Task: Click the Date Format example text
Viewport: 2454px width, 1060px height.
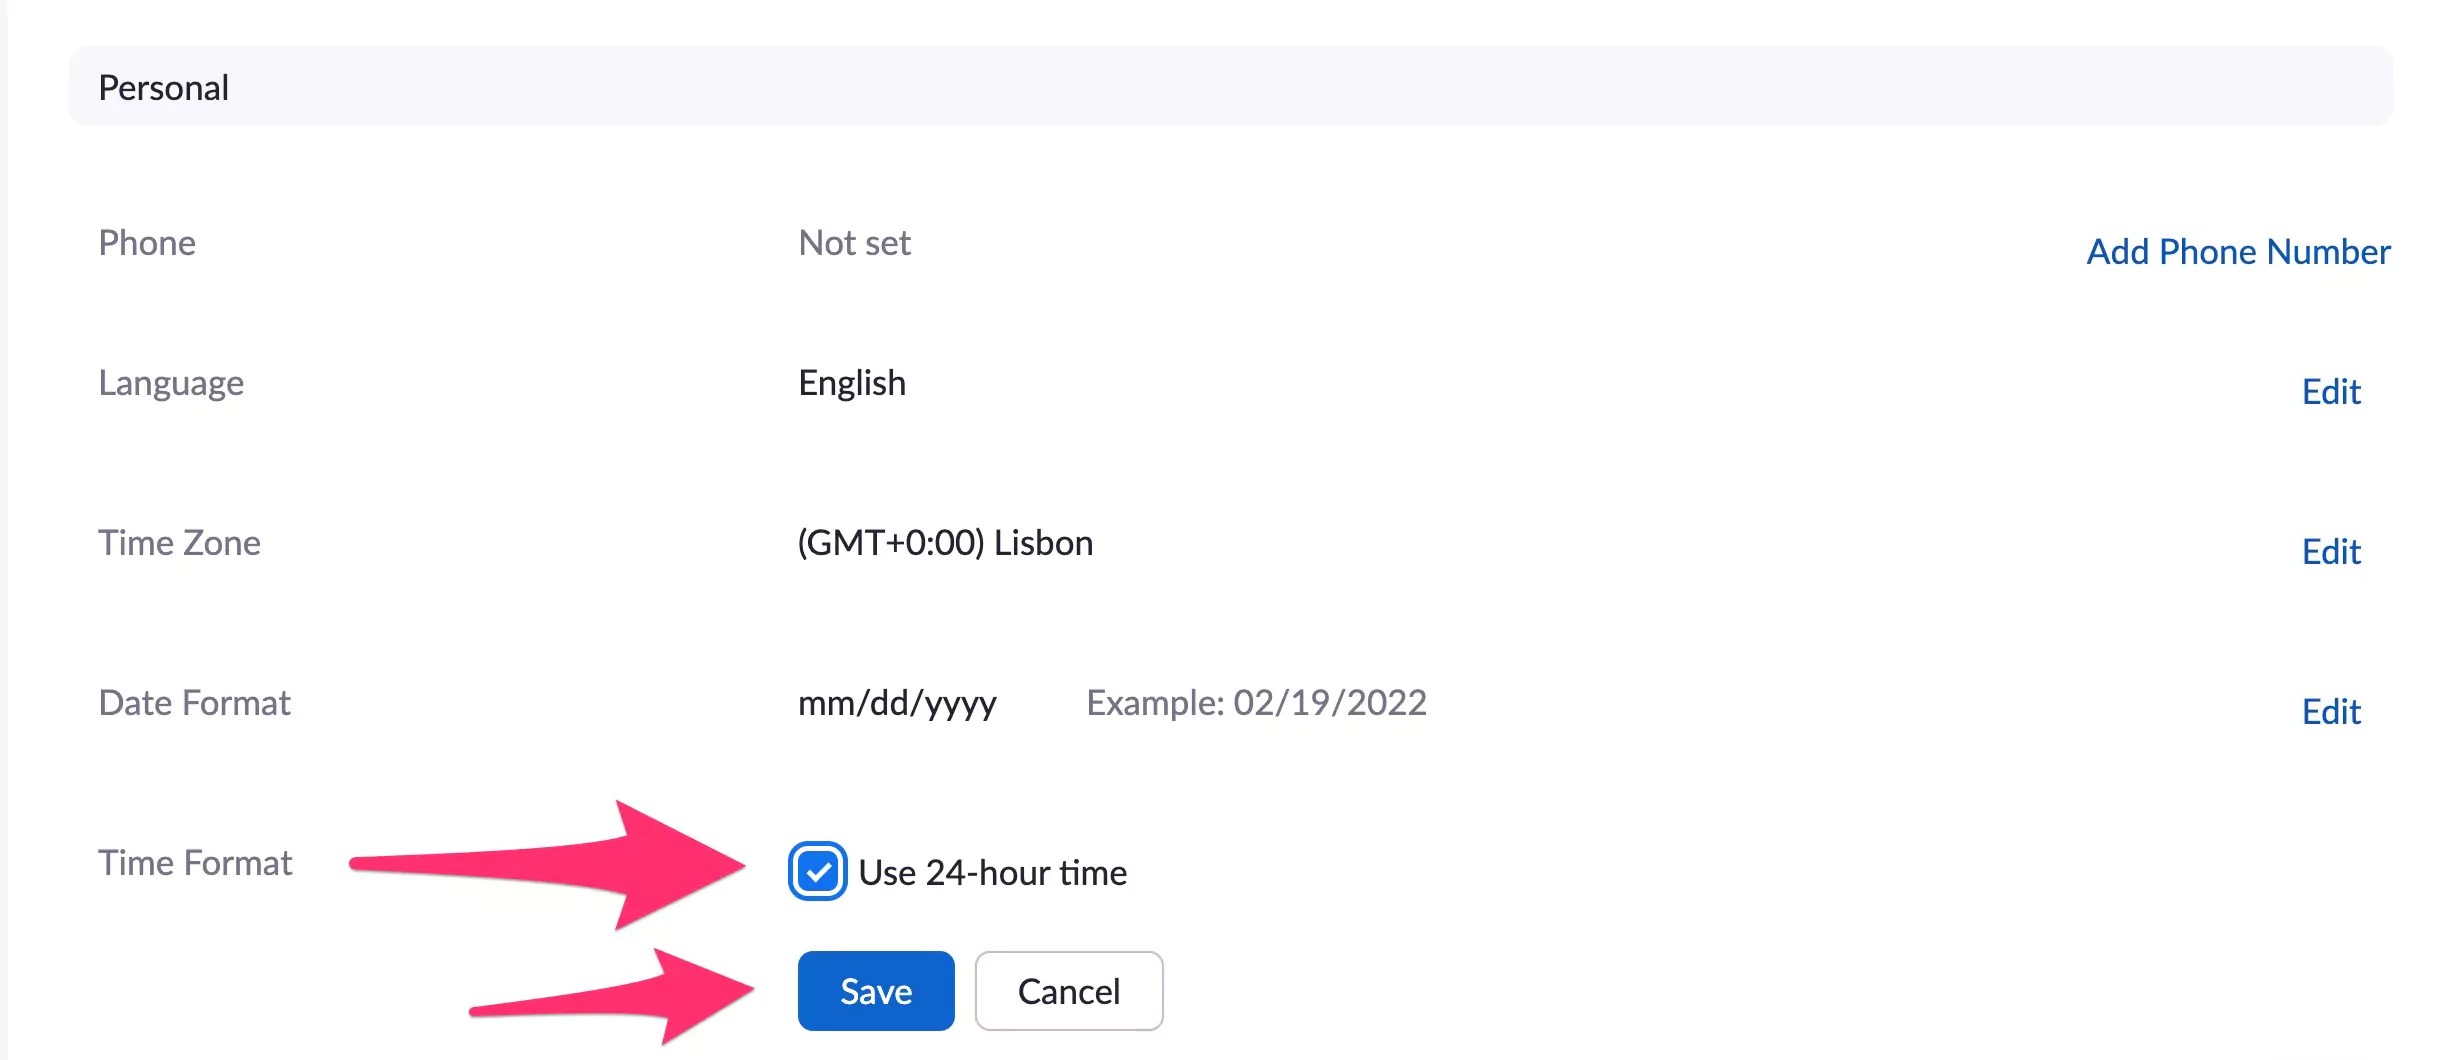Action: [x=1257, y=703]
